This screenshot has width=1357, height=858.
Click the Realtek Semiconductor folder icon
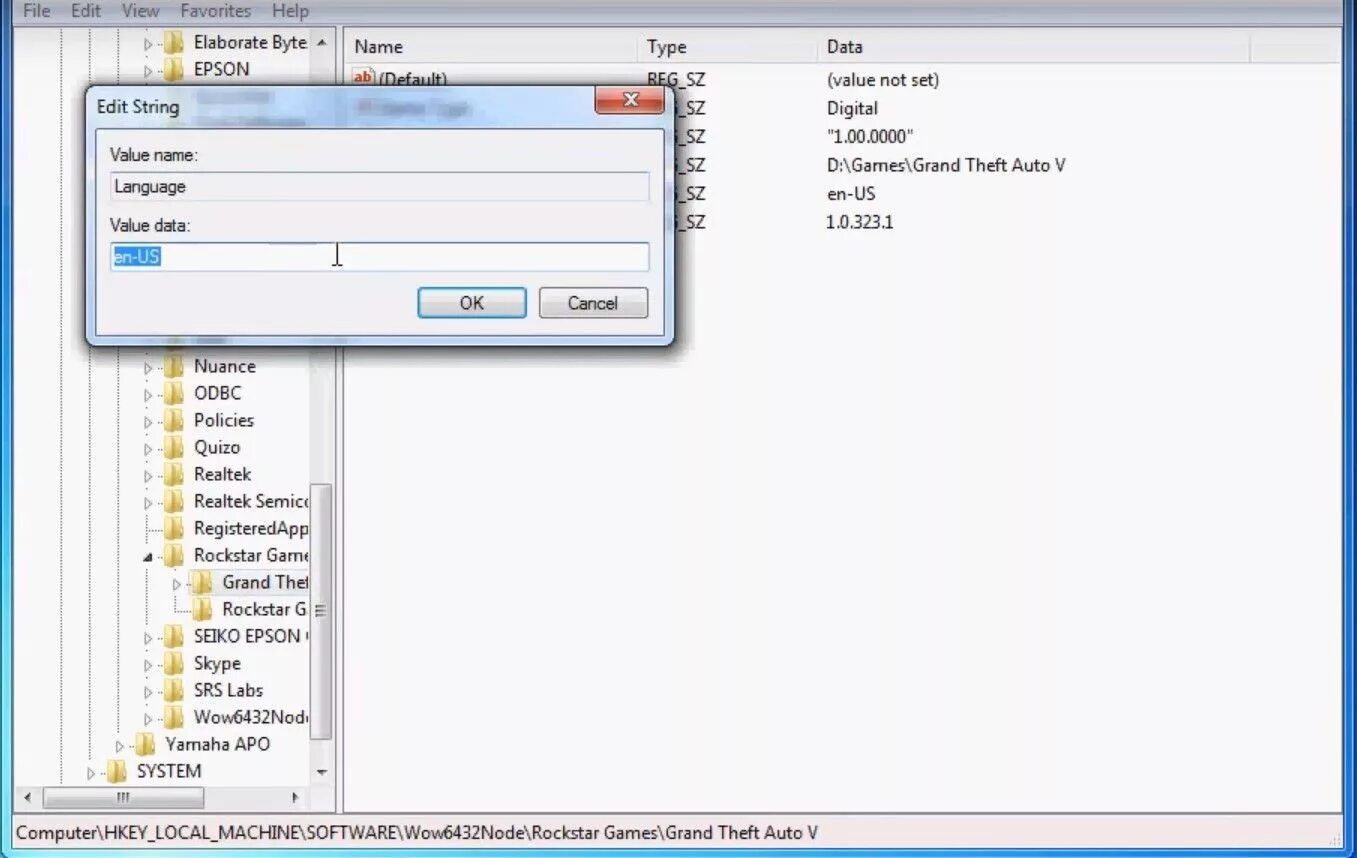tap(174, 501)
